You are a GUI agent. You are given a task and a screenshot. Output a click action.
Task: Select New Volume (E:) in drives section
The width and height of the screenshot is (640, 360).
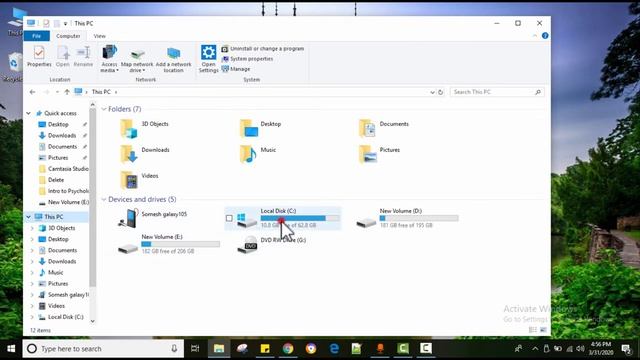[x=168, y=244]
